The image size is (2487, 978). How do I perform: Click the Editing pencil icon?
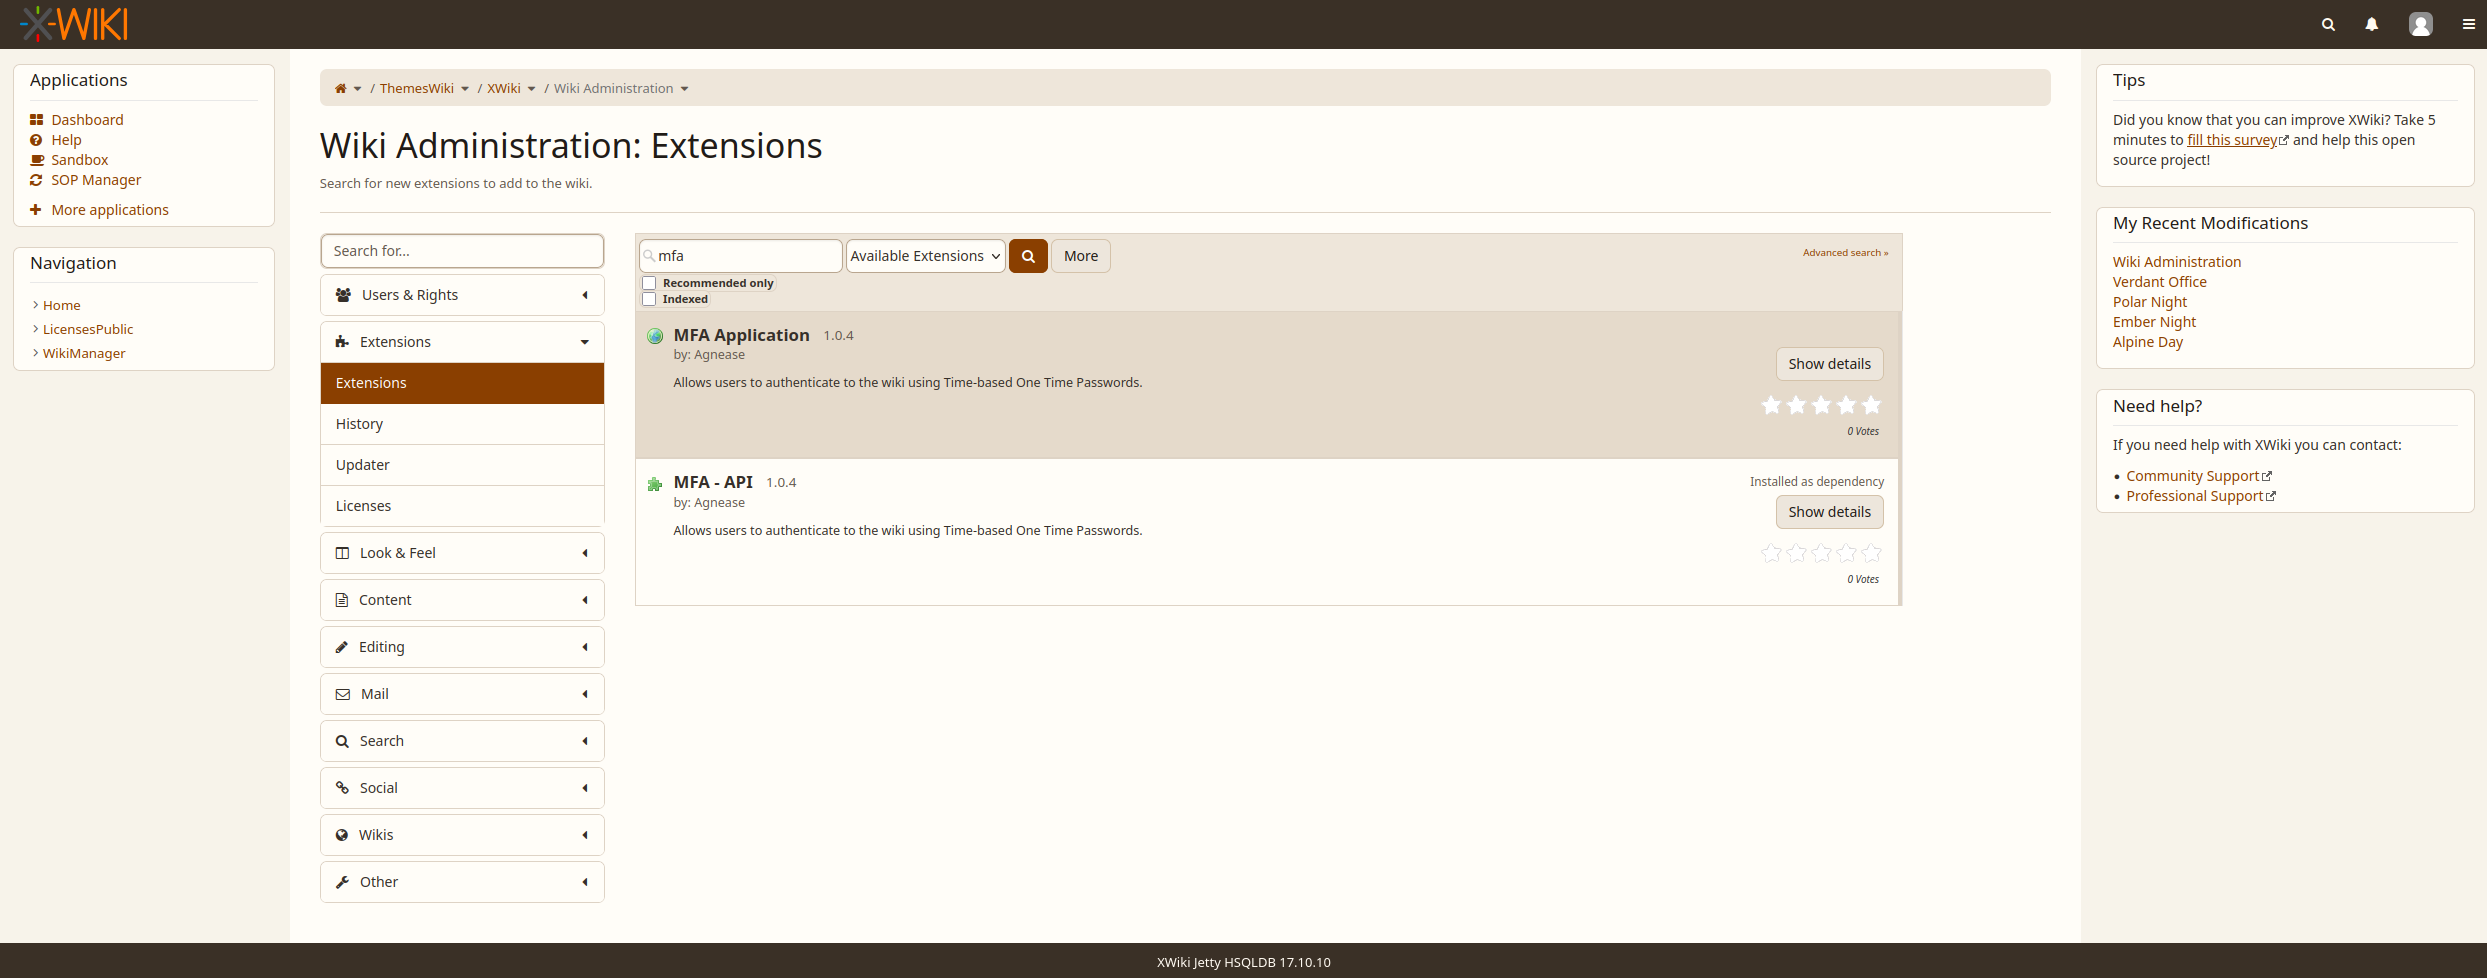[342, 647]
